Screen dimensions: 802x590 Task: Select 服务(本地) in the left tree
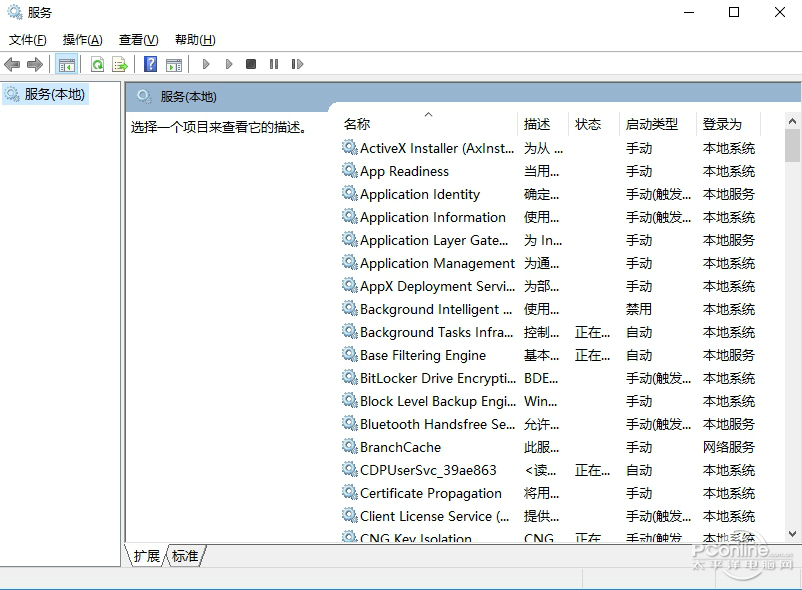(46, 94)
